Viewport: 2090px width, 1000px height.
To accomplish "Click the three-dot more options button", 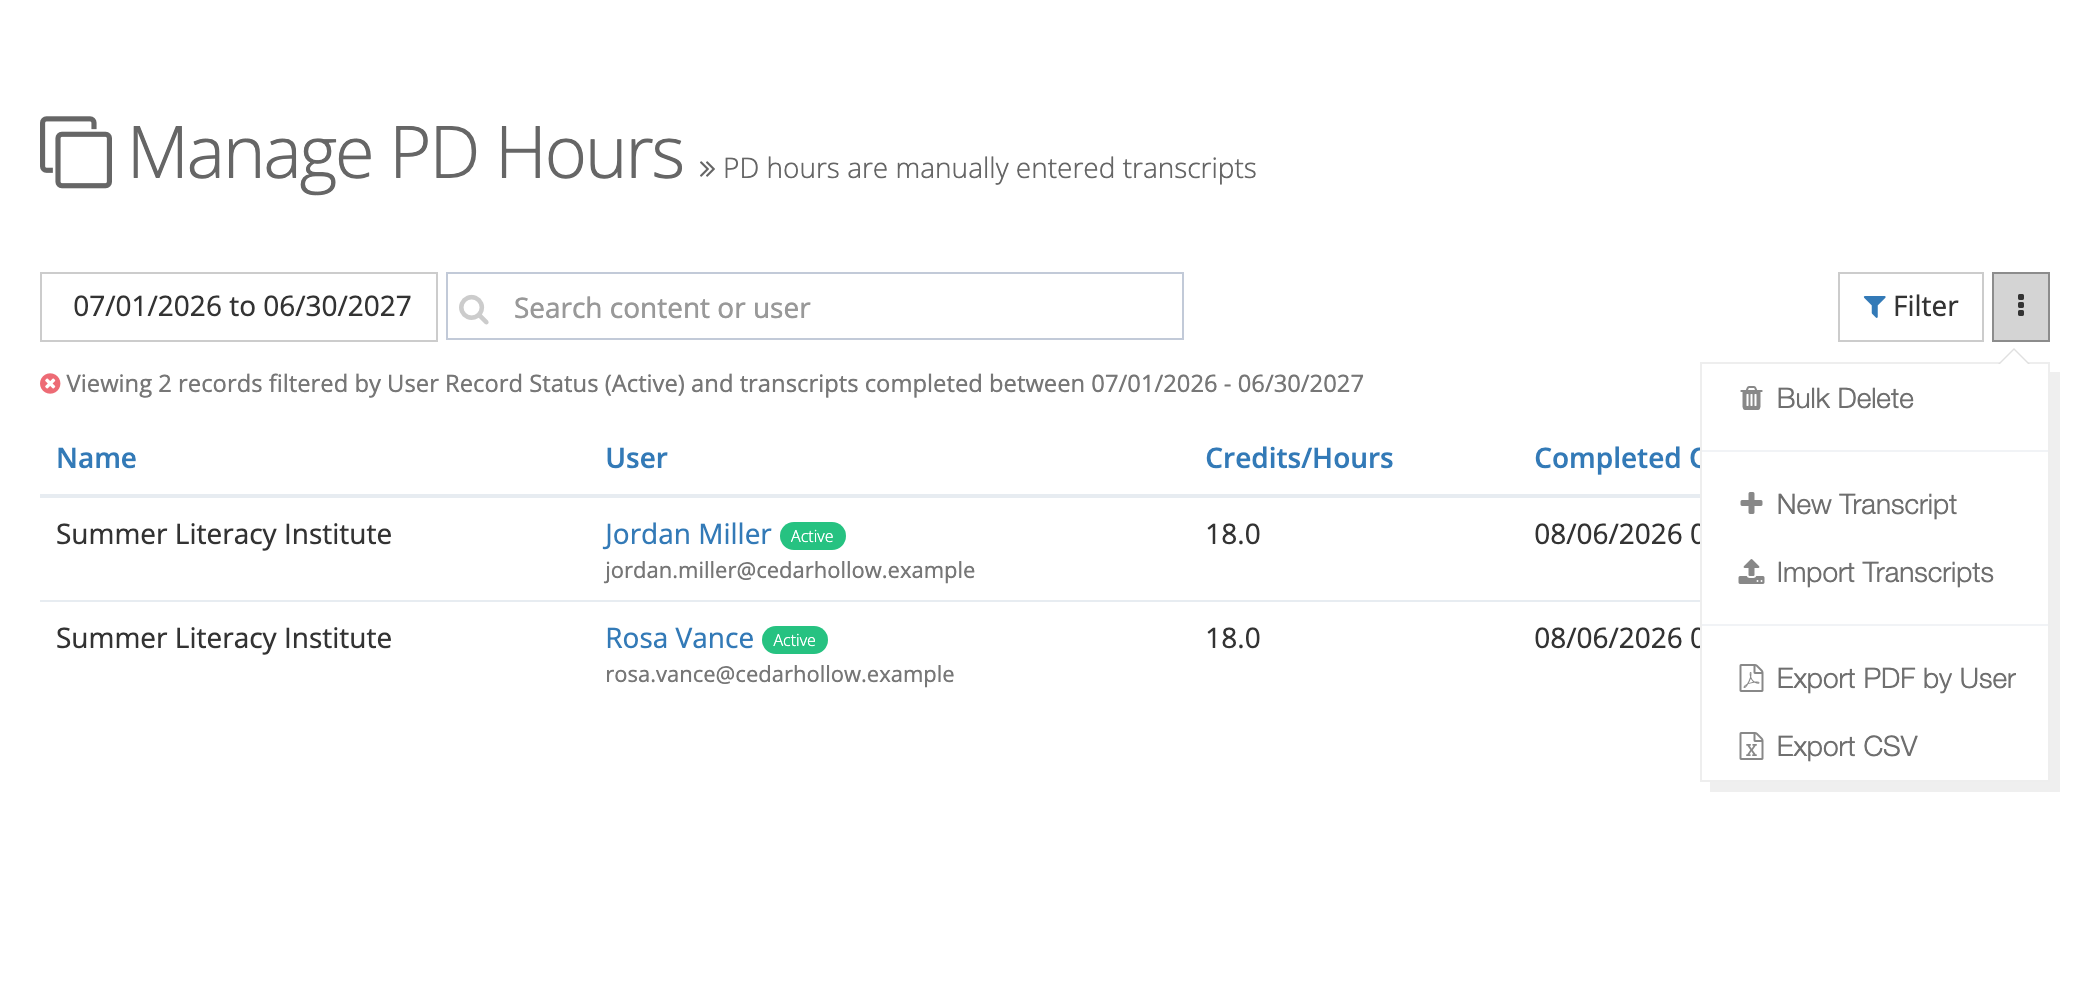I will [x=2020, y=307].
